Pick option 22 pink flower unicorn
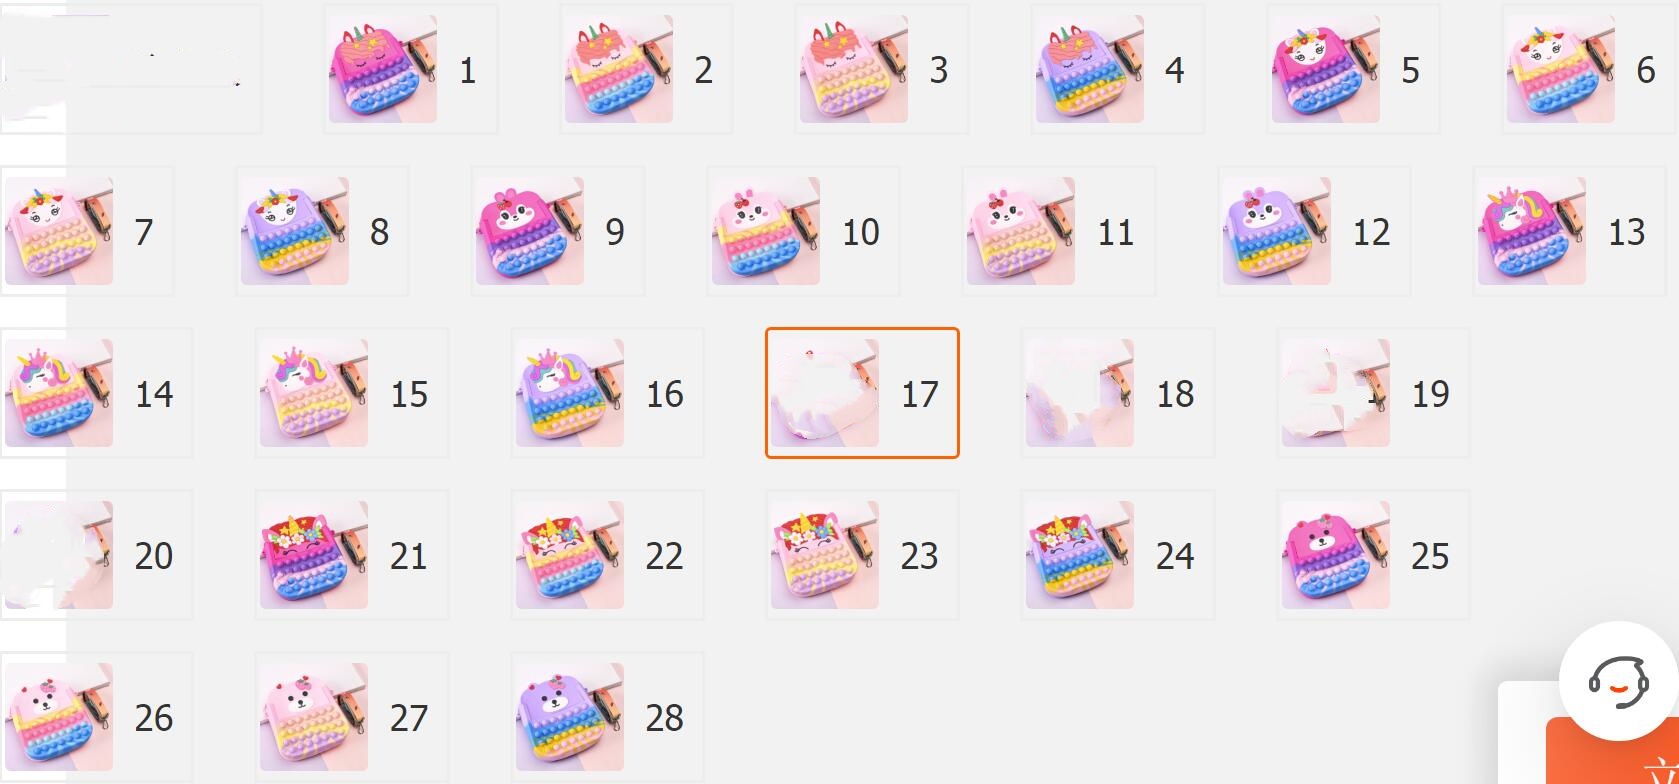The image size is (1679, 784). click(607, 555)
